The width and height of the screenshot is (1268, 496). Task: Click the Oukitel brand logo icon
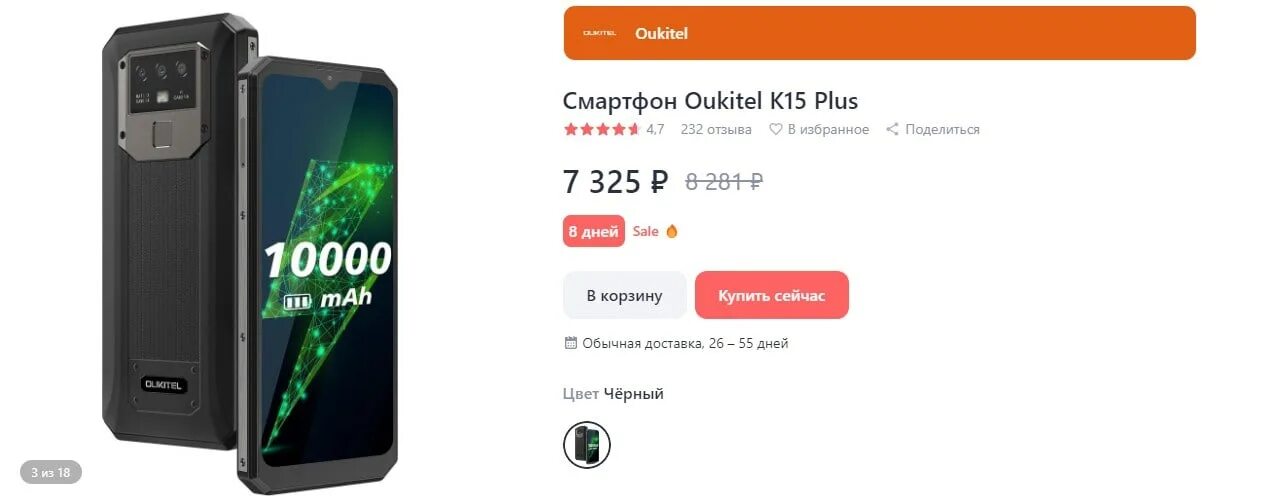click(x=600, y=33)
